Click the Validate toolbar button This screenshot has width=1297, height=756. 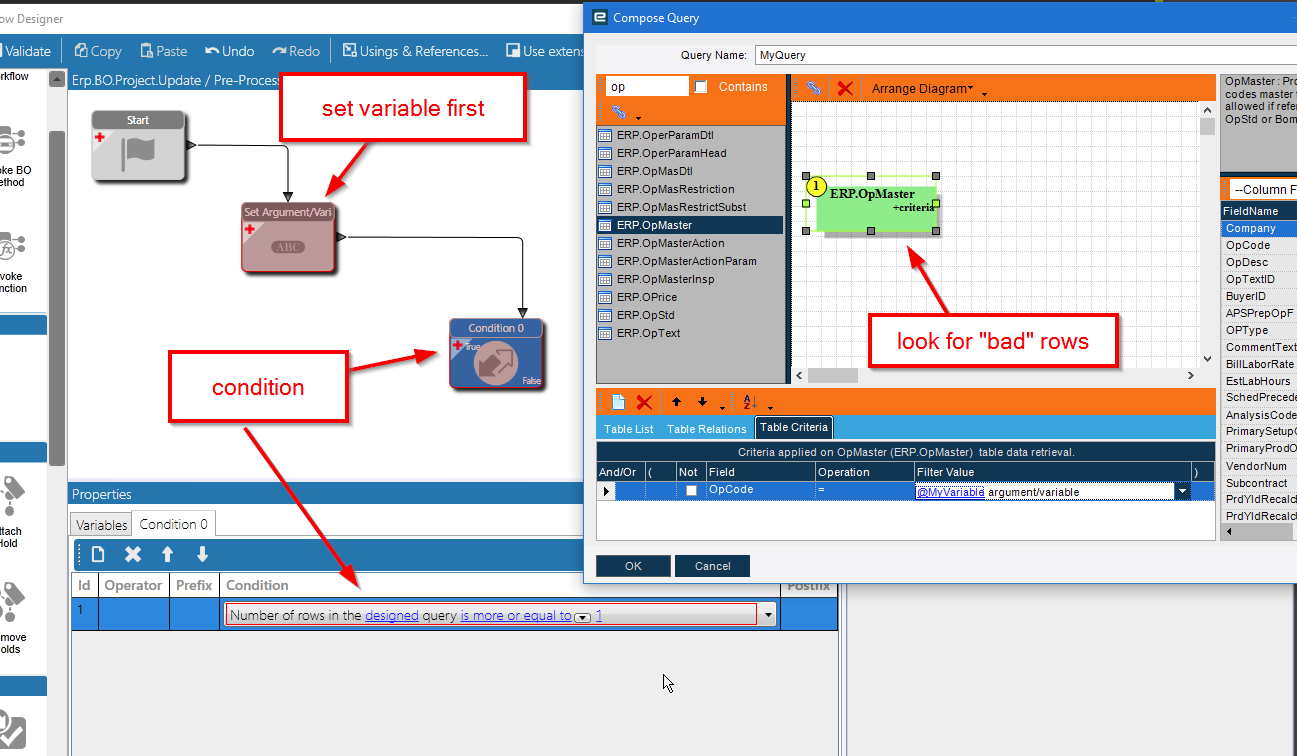pos(25,51)
